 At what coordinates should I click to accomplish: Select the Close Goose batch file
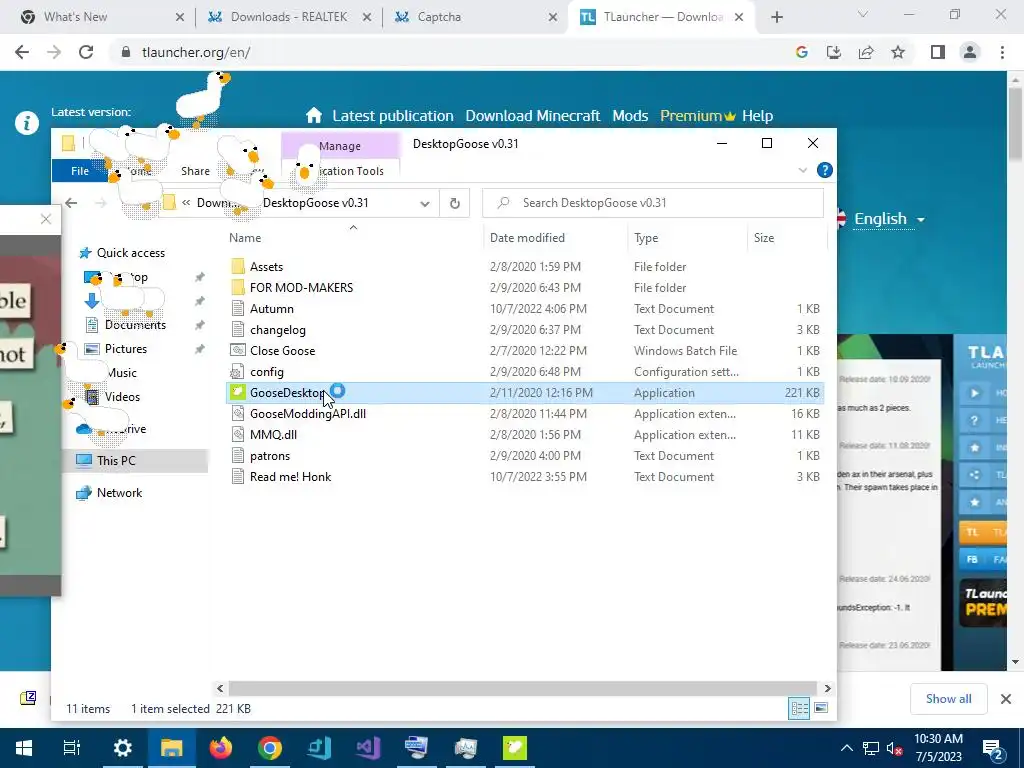pos(282,351)
